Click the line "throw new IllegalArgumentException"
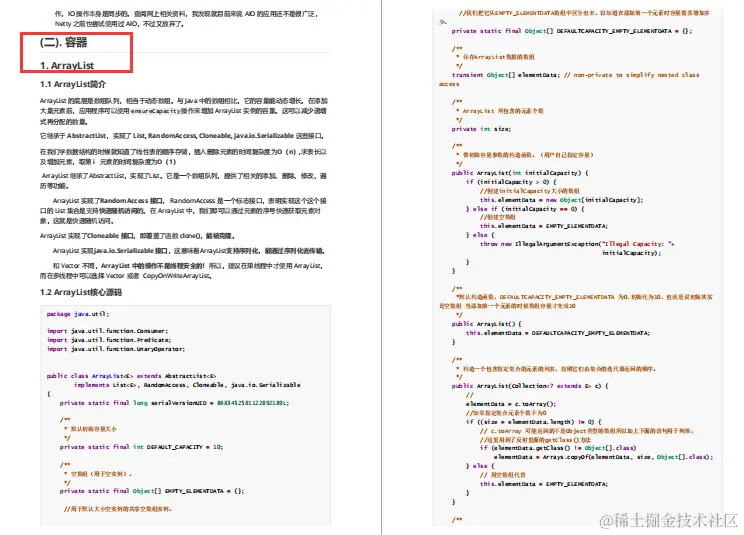This screenshot has width=744, height=535. (x=577, y=244)
